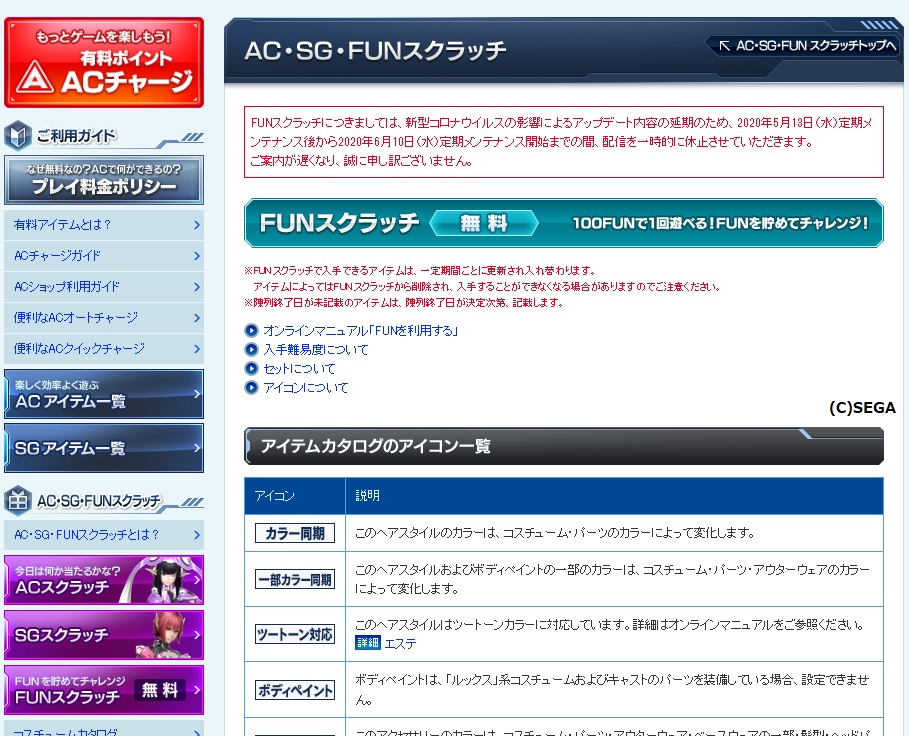Screen dimensions: 909x736
Task: Click the ツートーン対応 icon badge
Action: point(295,634)
